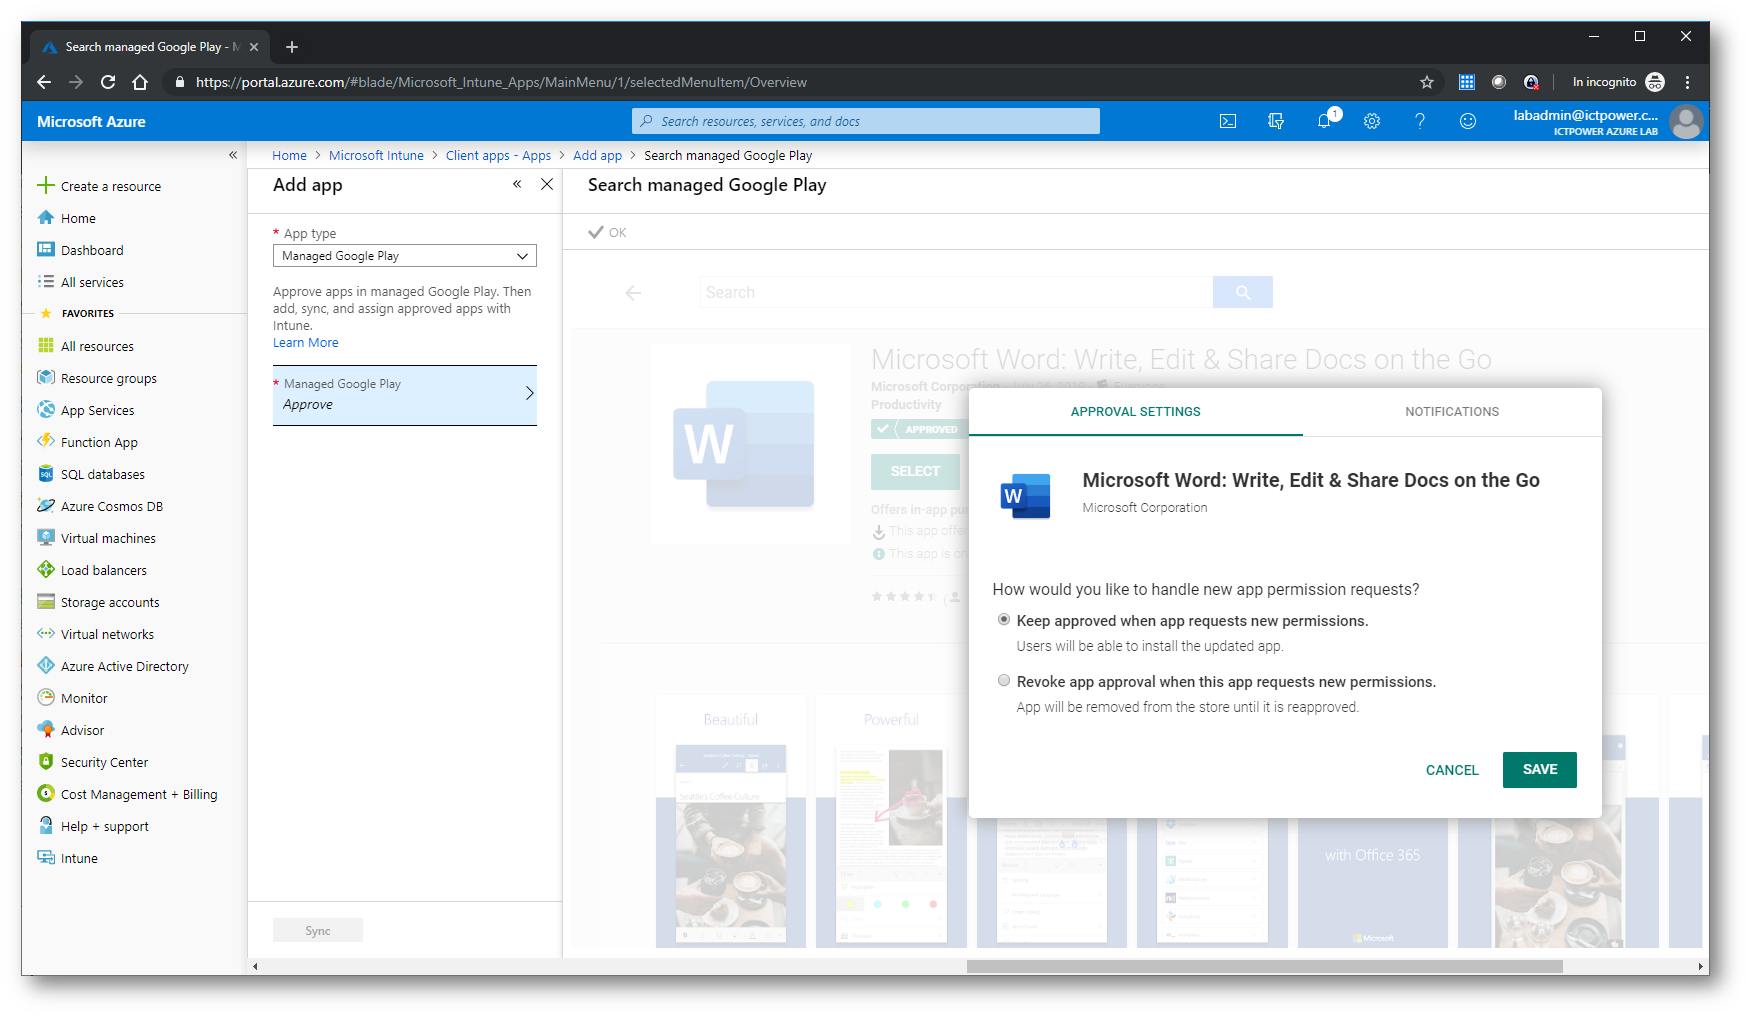Click the Client apps - Apps breadcrumb

coord(498,156)
